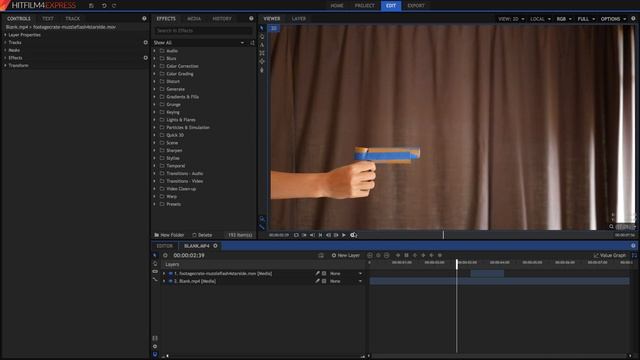Image resolution: width=640 pixels, height=360 pixels.
Task: Click the icon left of timecode display
Action: click(165, 256)
